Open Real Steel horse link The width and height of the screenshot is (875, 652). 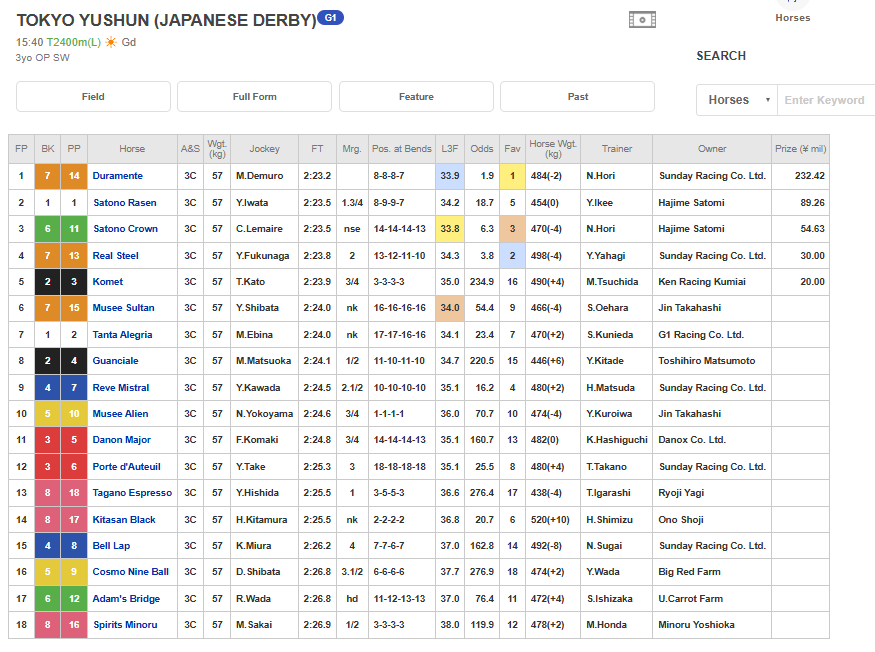tap(116, 256)
